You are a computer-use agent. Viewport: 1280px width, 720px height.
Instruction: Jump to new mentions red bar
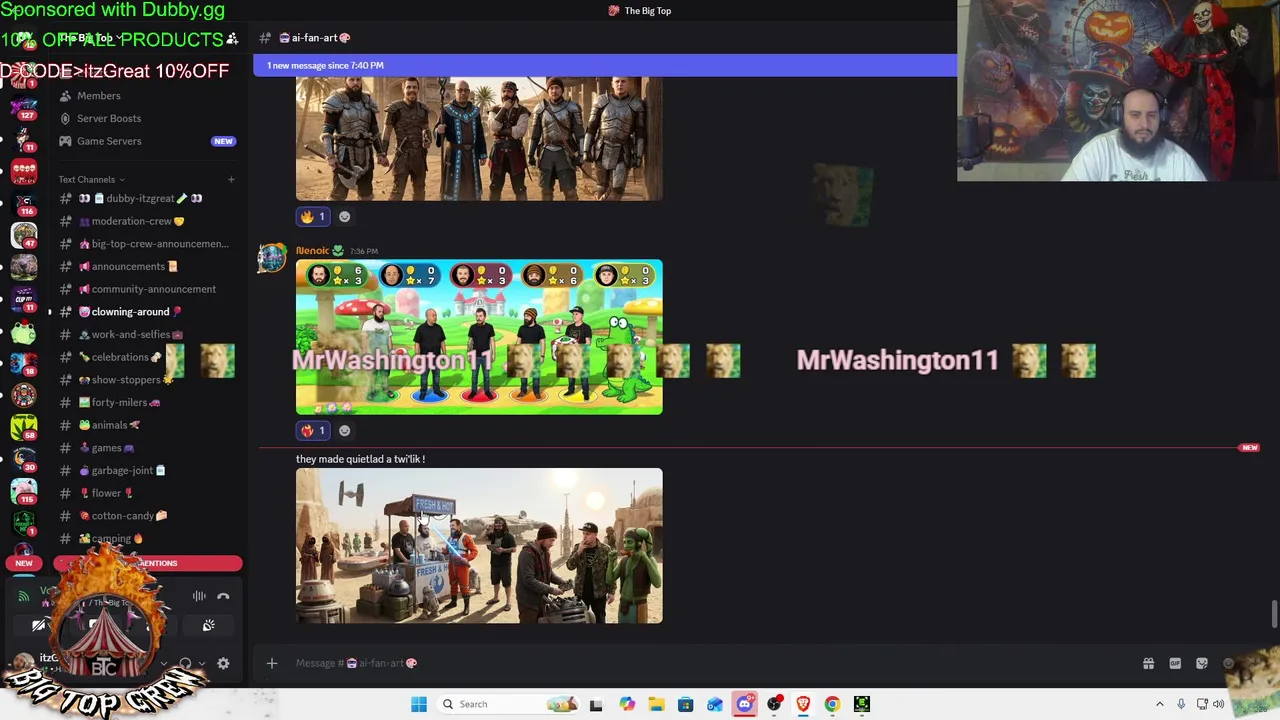(148, 563)
